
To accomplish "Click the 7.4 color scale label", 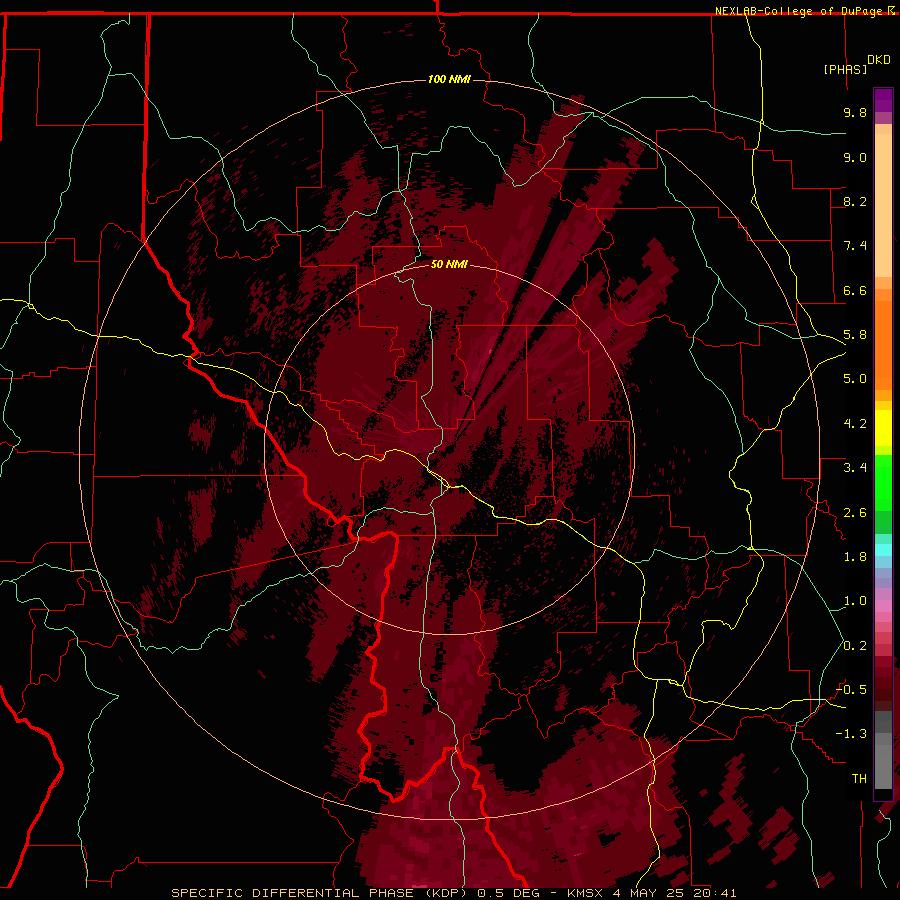I will (855, 246).
